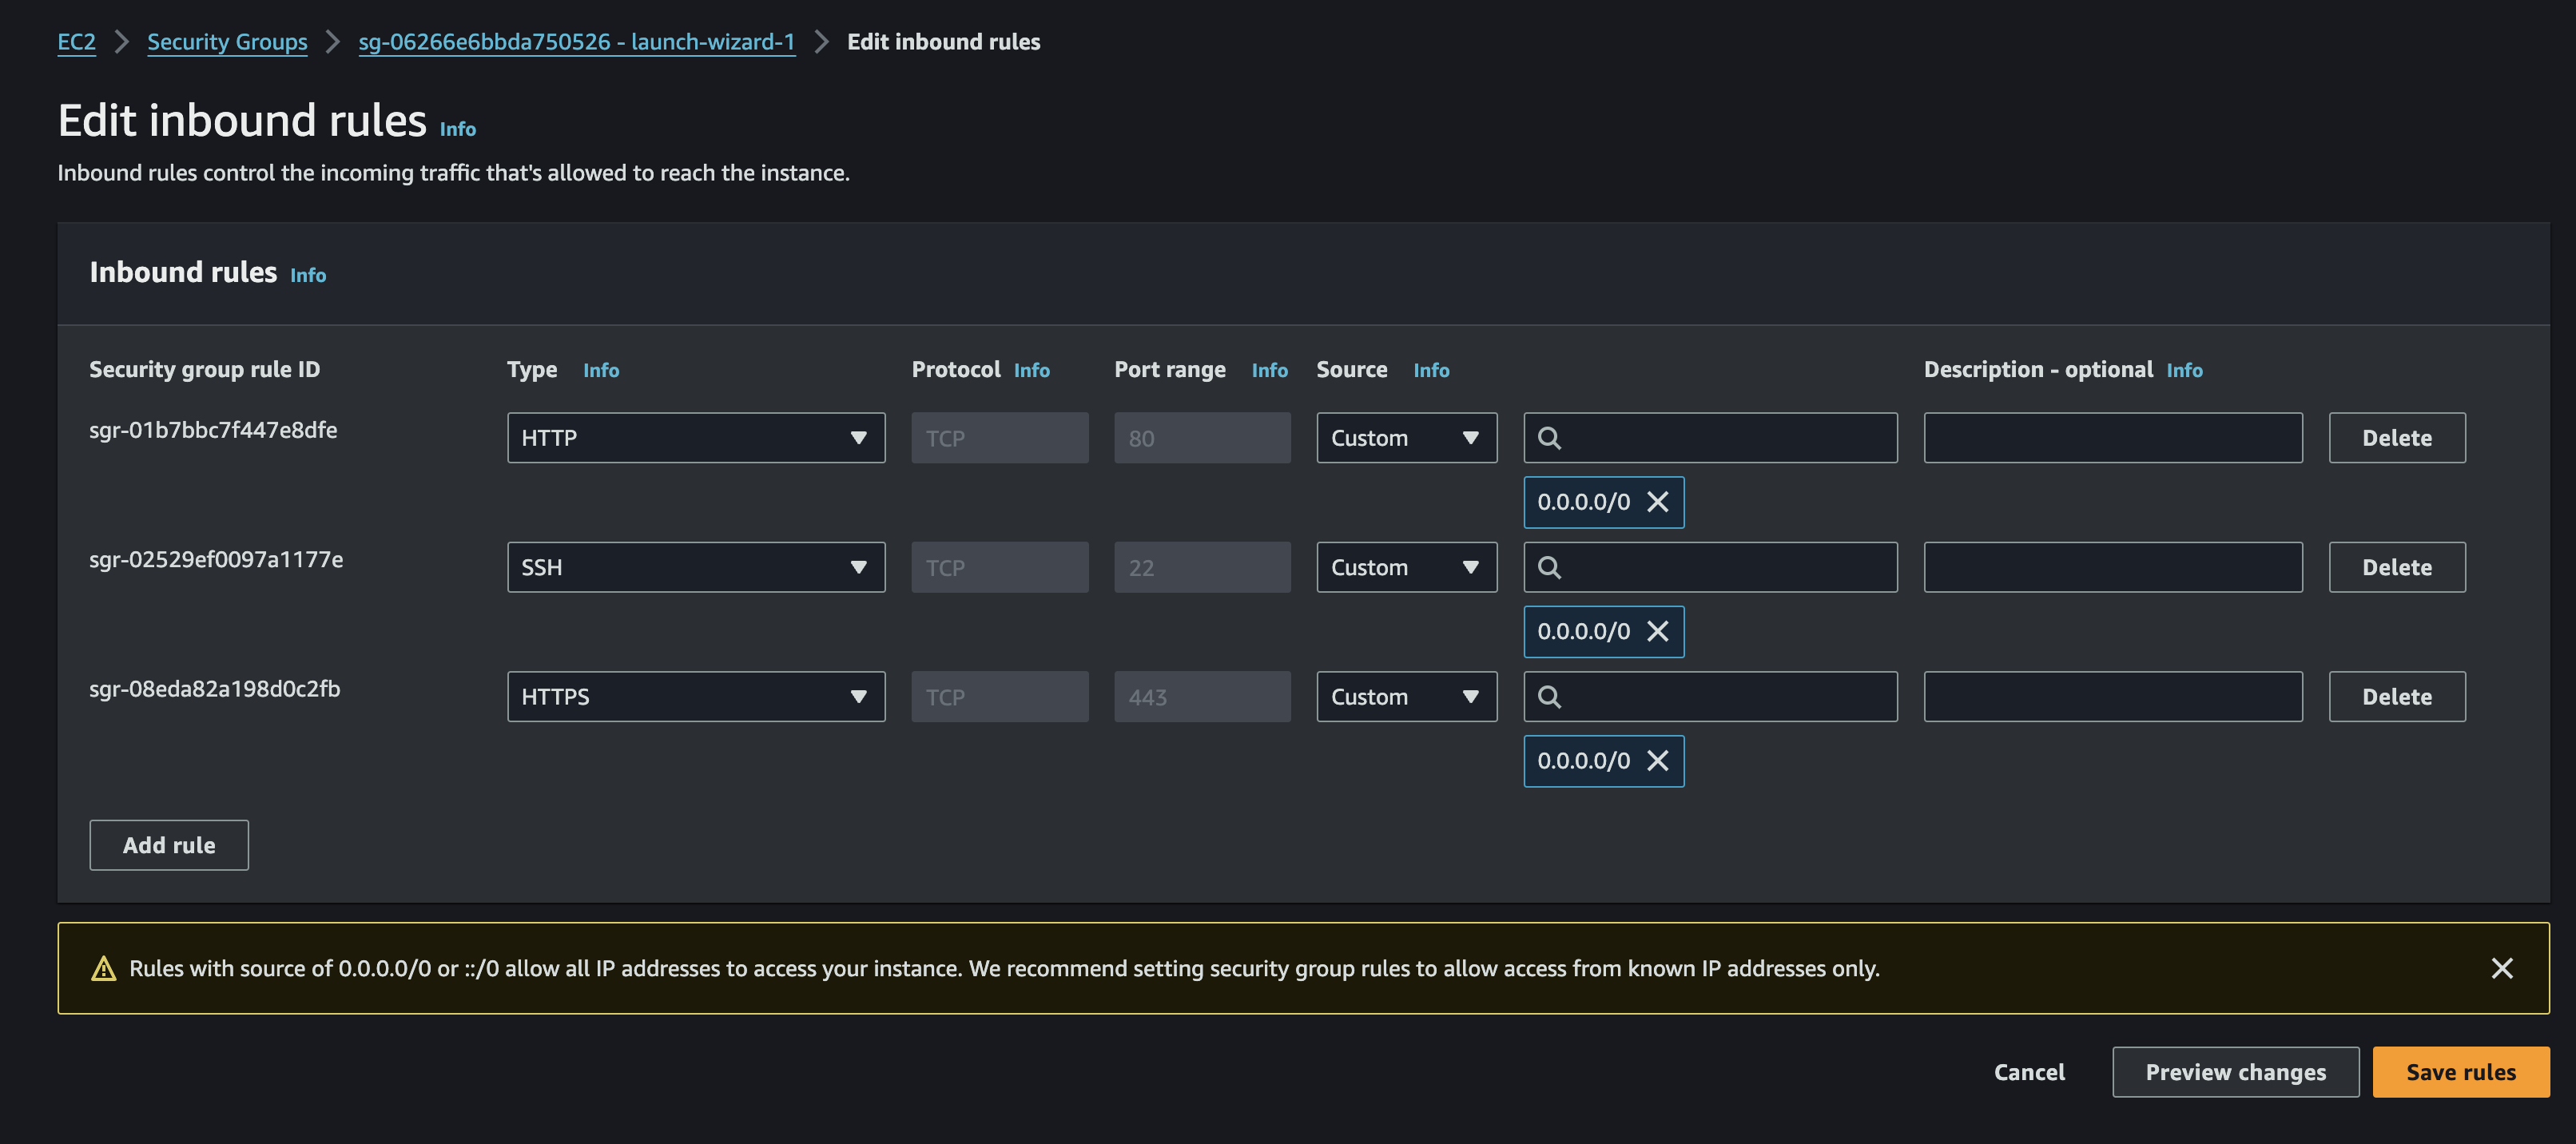Click search icon in HTTPS rule source field
The height and width of the screenshot is (1144, 2576).
1549,697
